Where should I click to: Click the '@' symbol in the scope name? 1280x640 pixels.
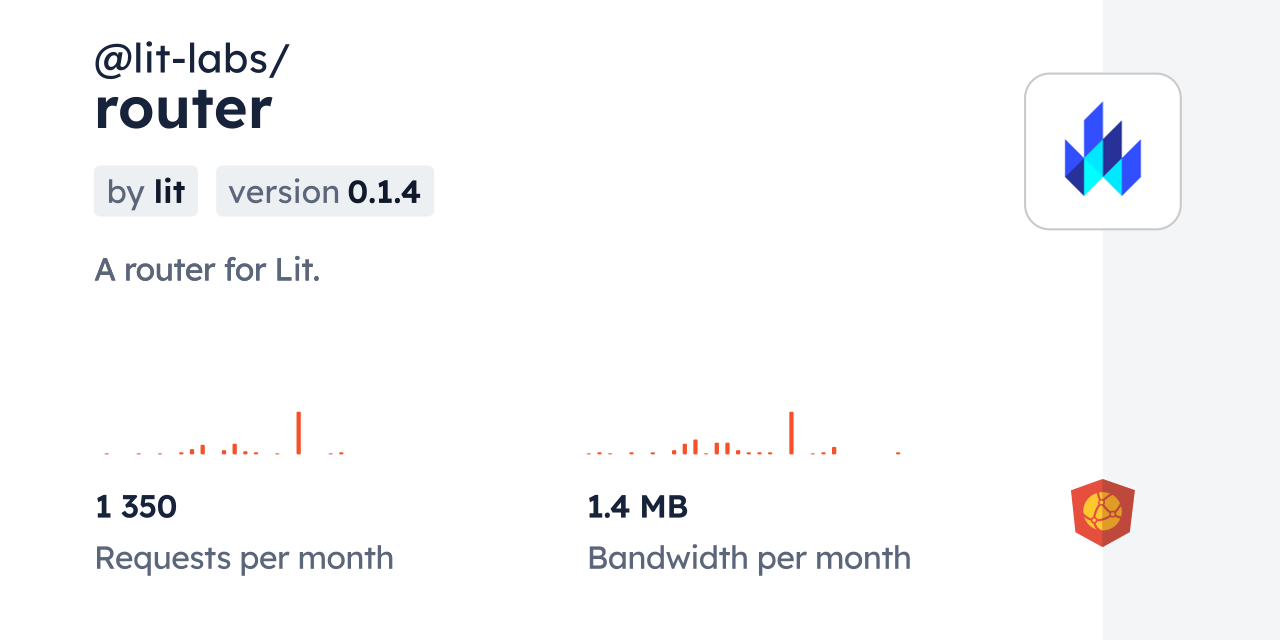click(x=108, y=61)
